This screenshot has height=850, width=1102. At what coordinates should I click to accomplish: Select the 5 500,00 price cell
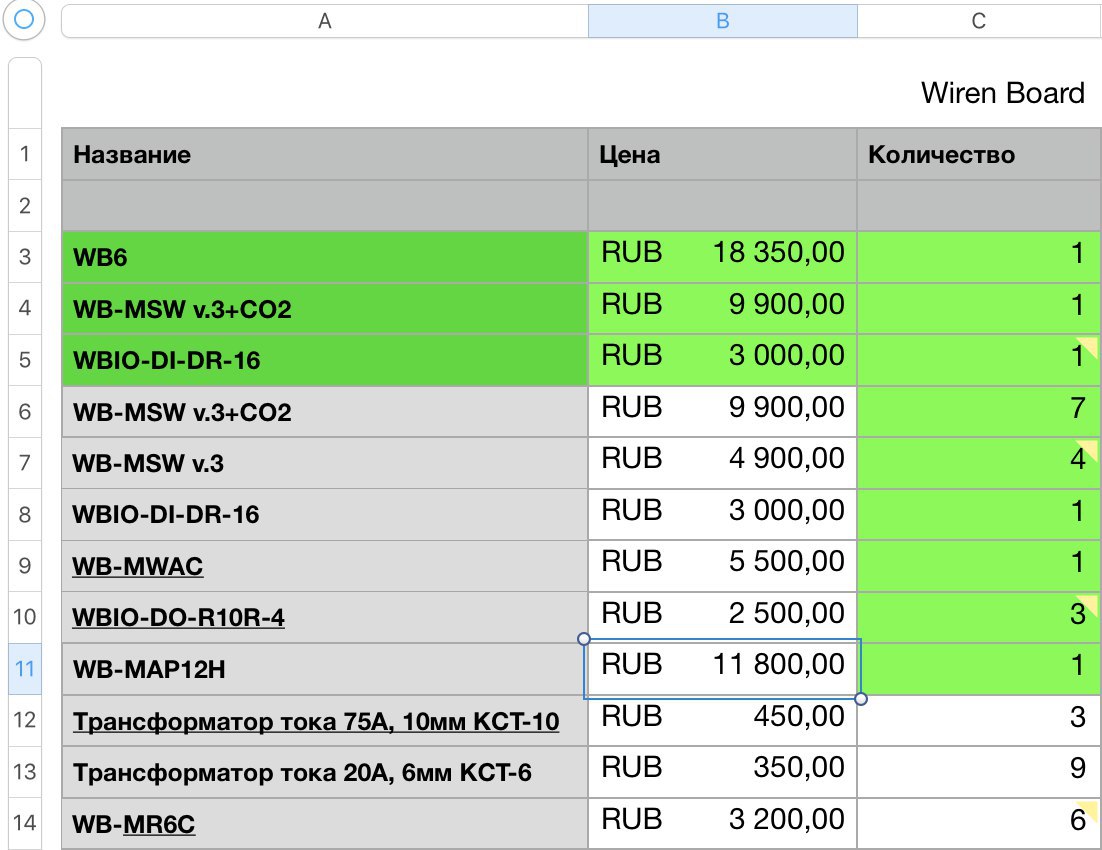(722, 566)
